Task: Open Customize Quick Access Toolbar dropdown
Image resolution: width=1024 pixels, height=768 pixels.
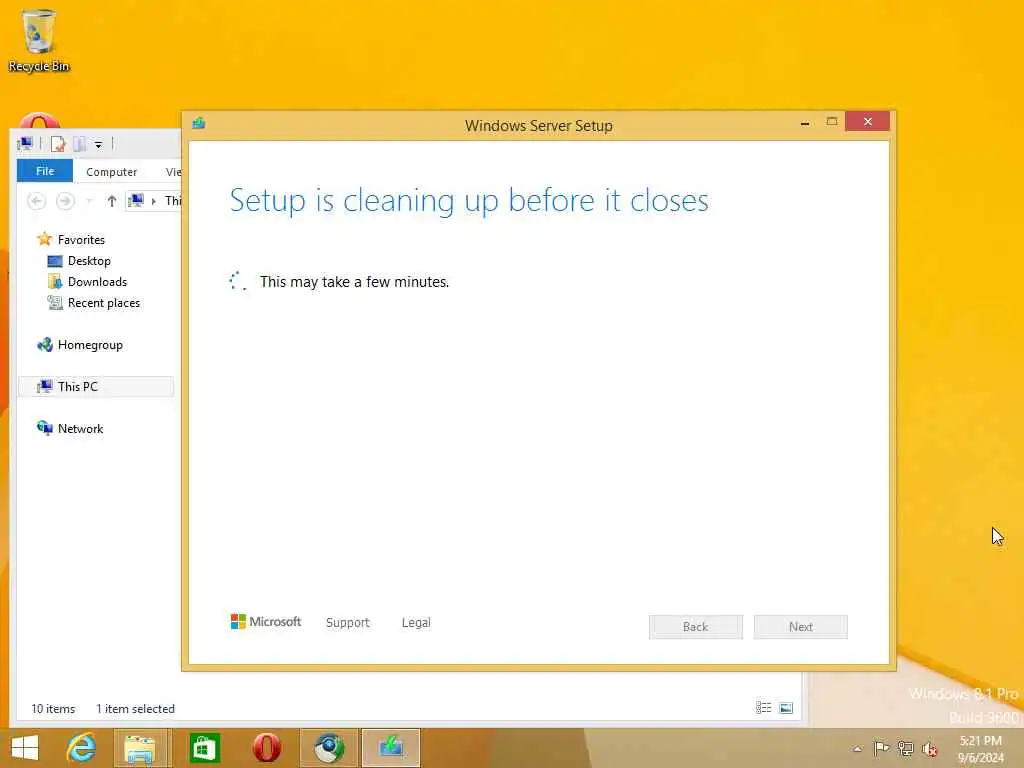Action: 98,144
